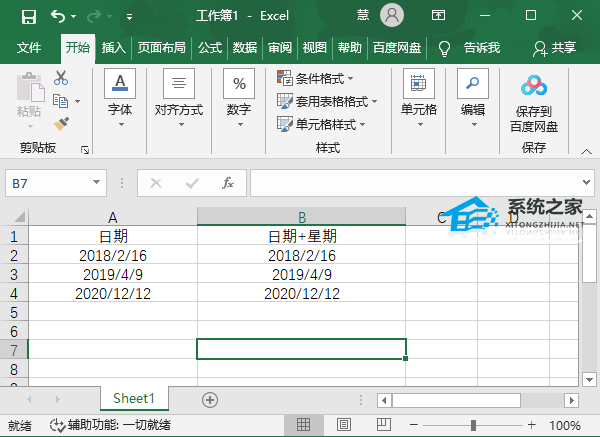Click the formula bar confirm checkmark
Viewport: 600px width, 437px height.
click(192, 183)
